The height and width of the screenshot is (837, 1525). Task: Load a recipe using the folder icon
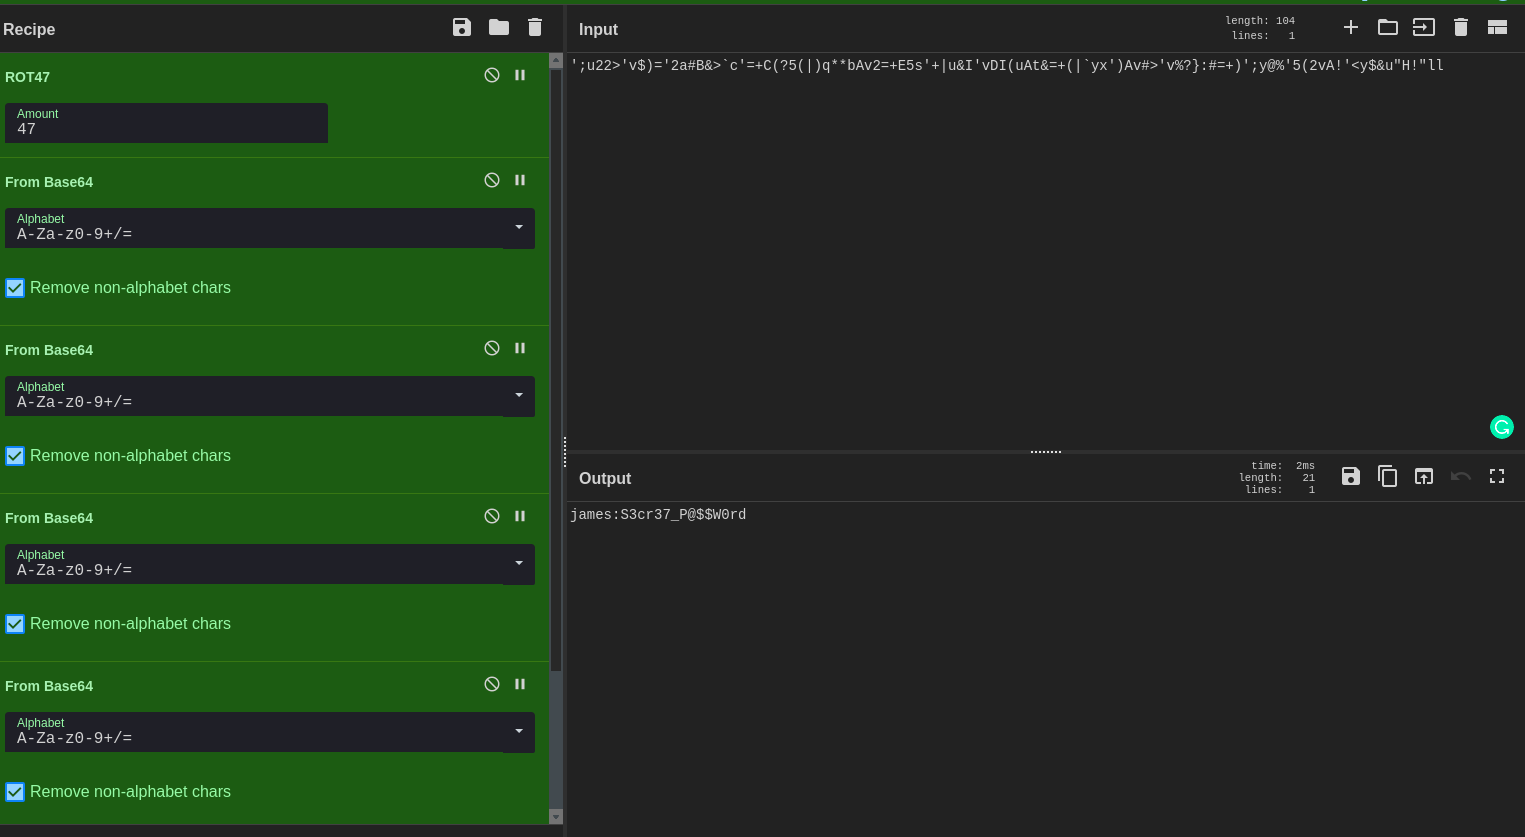[x=499, y=27]
